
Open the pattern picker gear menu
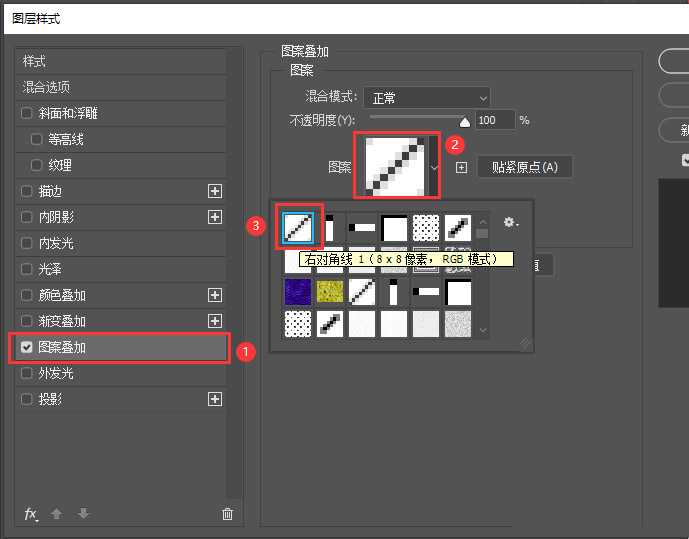coord(511,223)
